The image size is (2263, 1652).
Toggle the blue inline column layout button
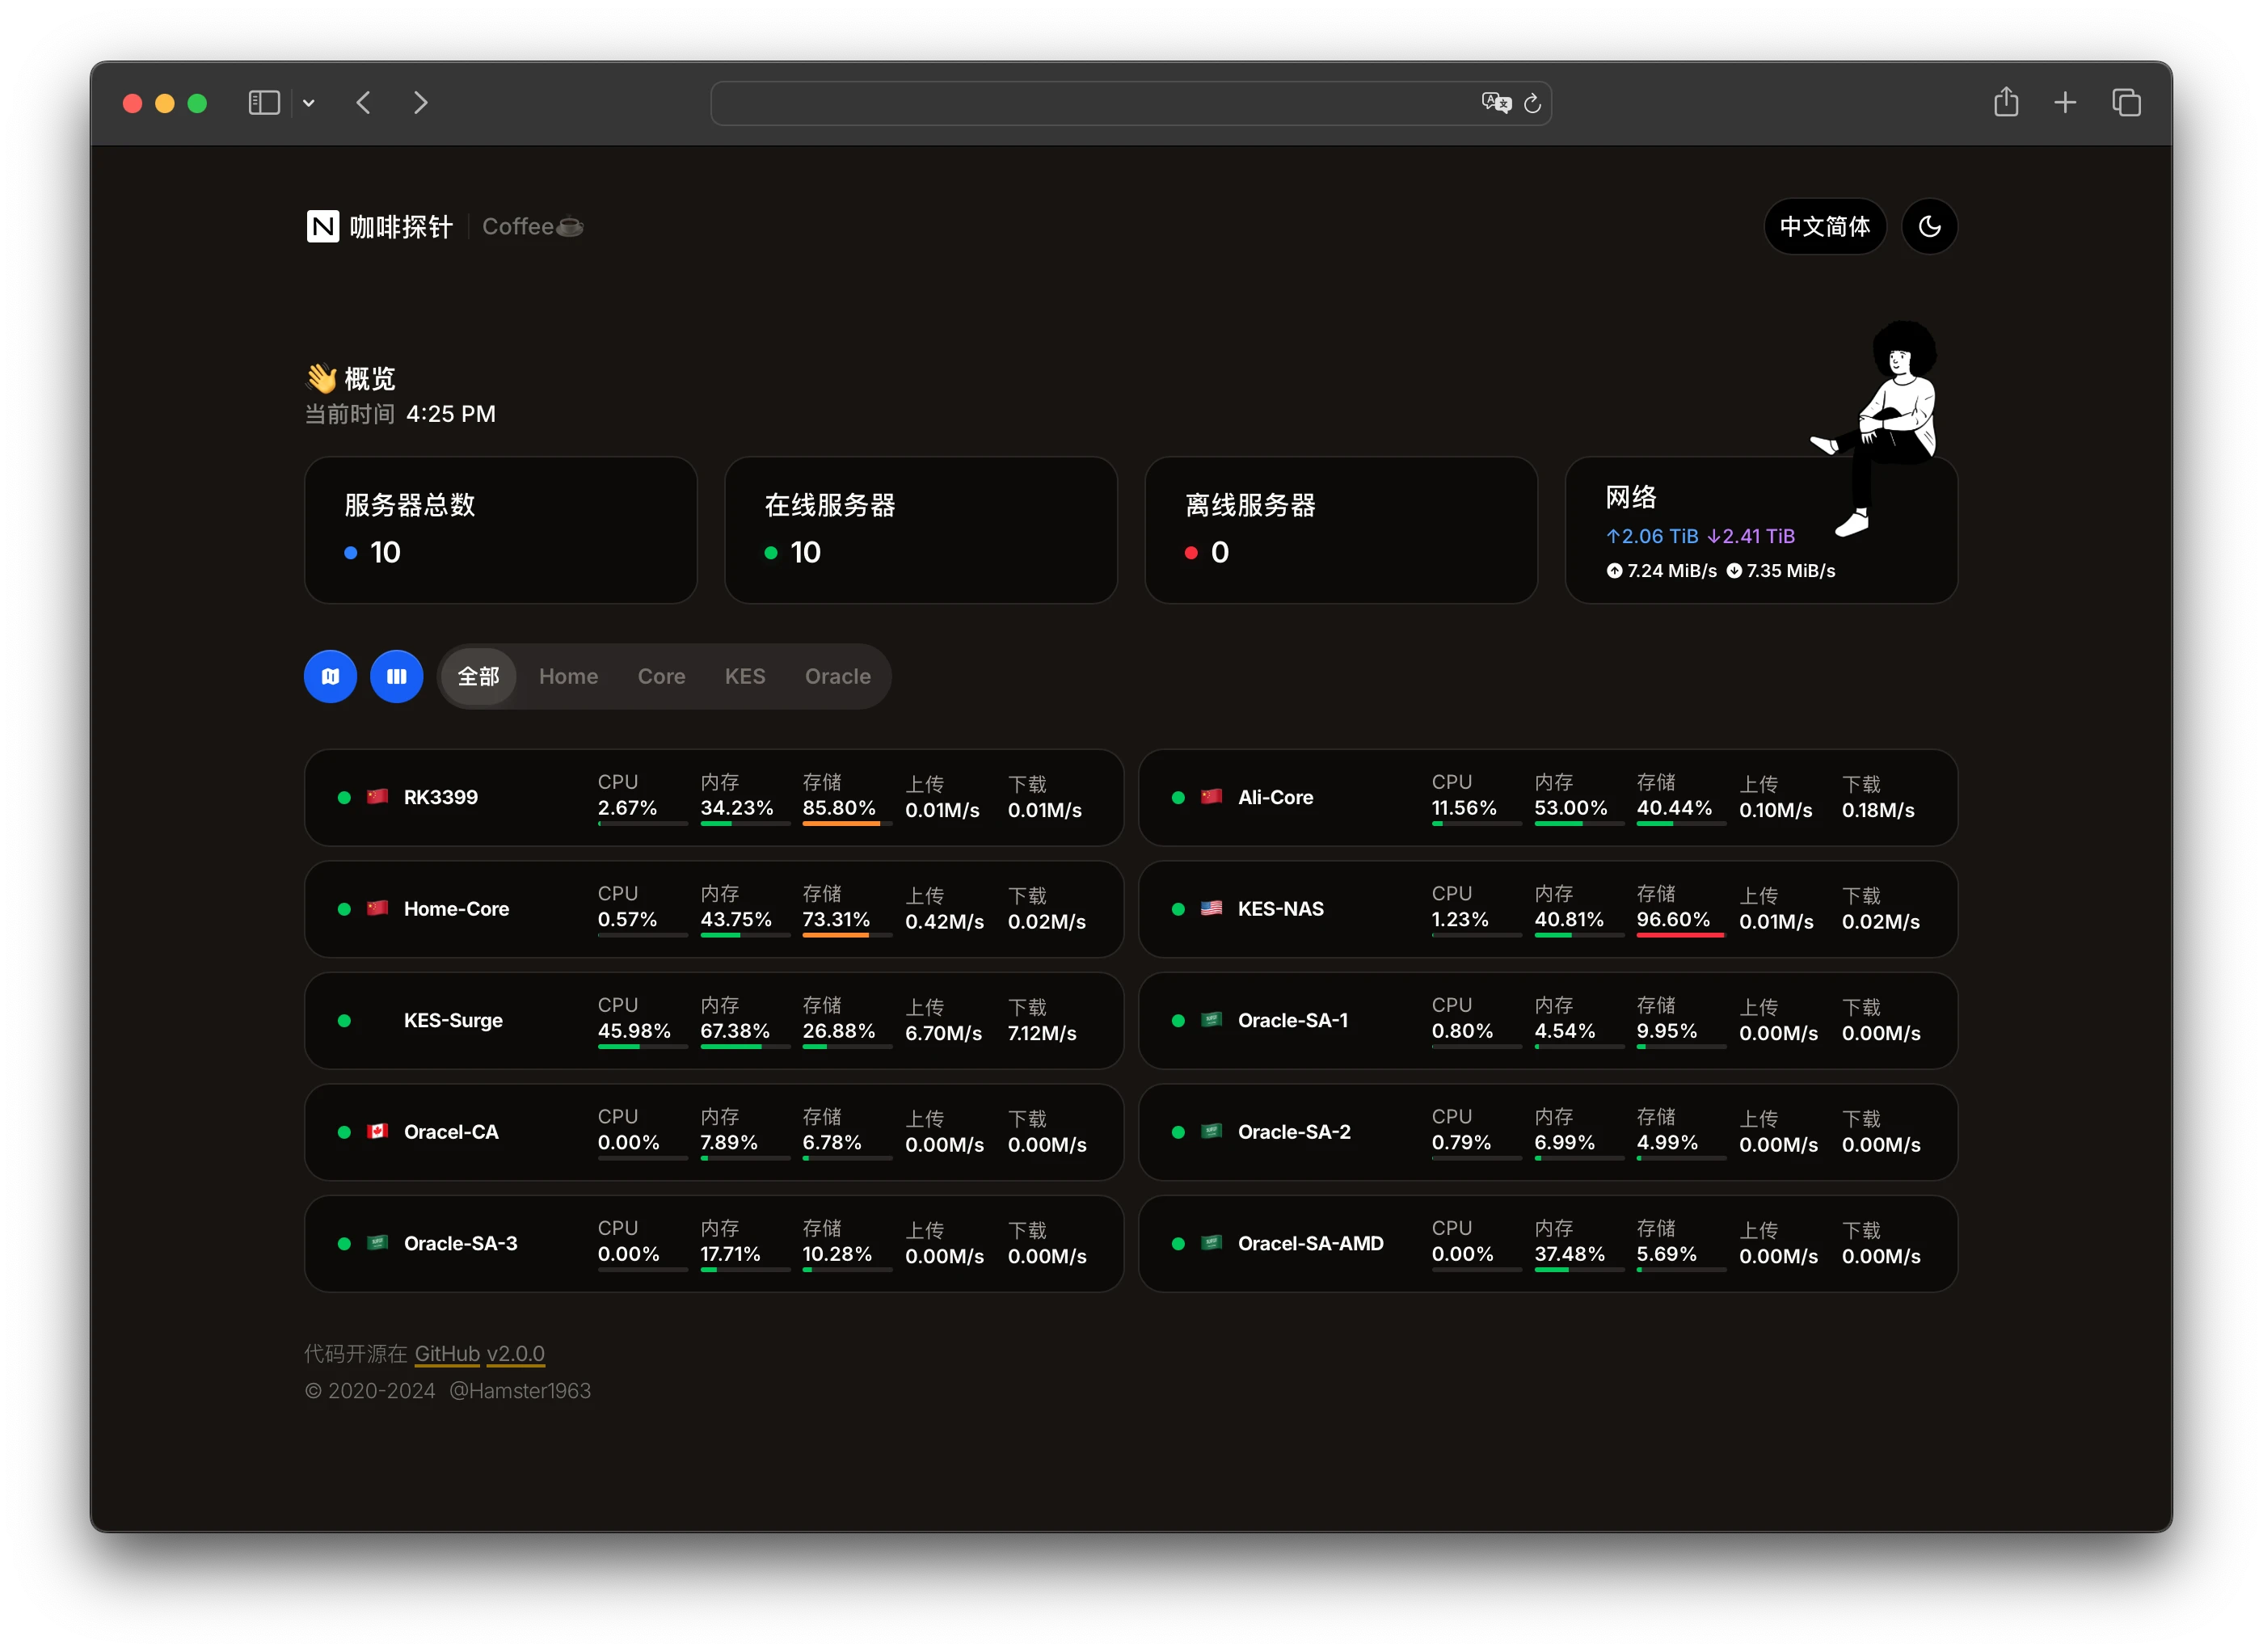pos(396,677)
